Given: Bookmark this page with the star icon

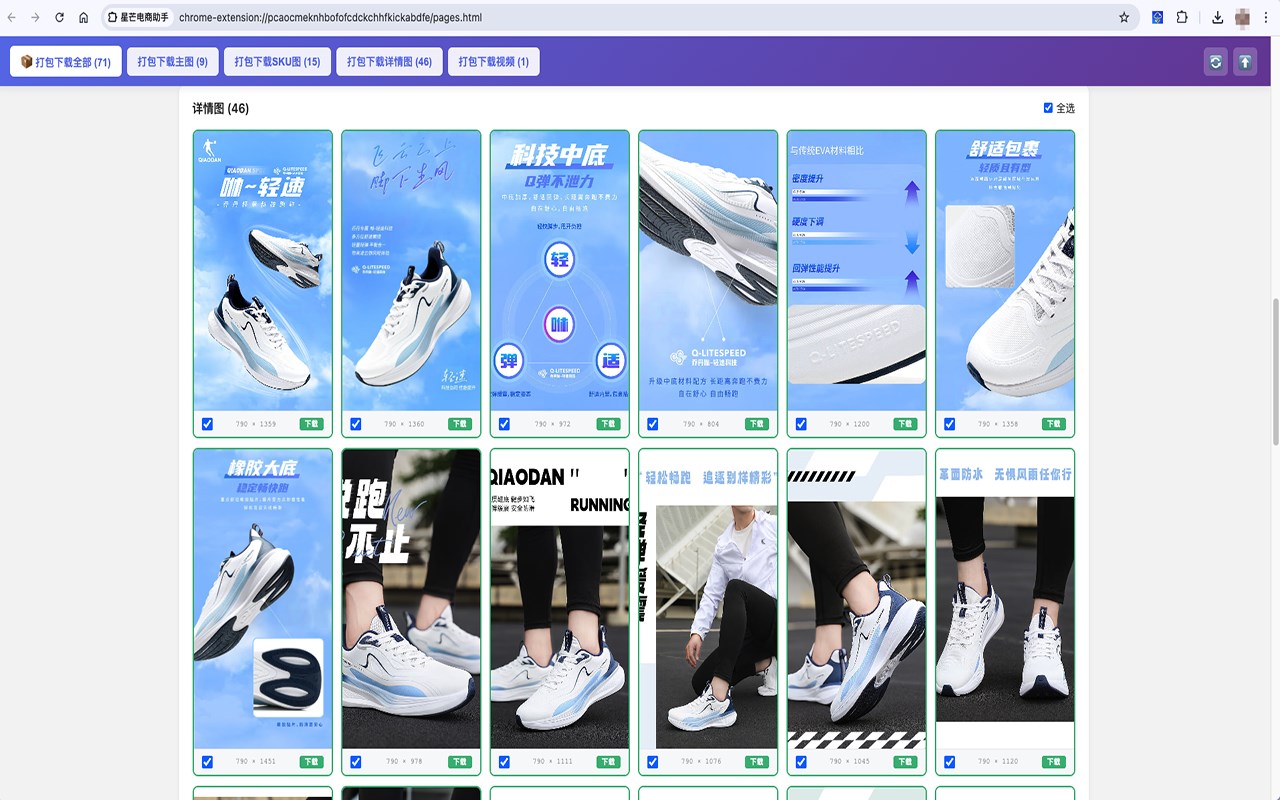Looking at the screenshot, I should click(1124, 17).
